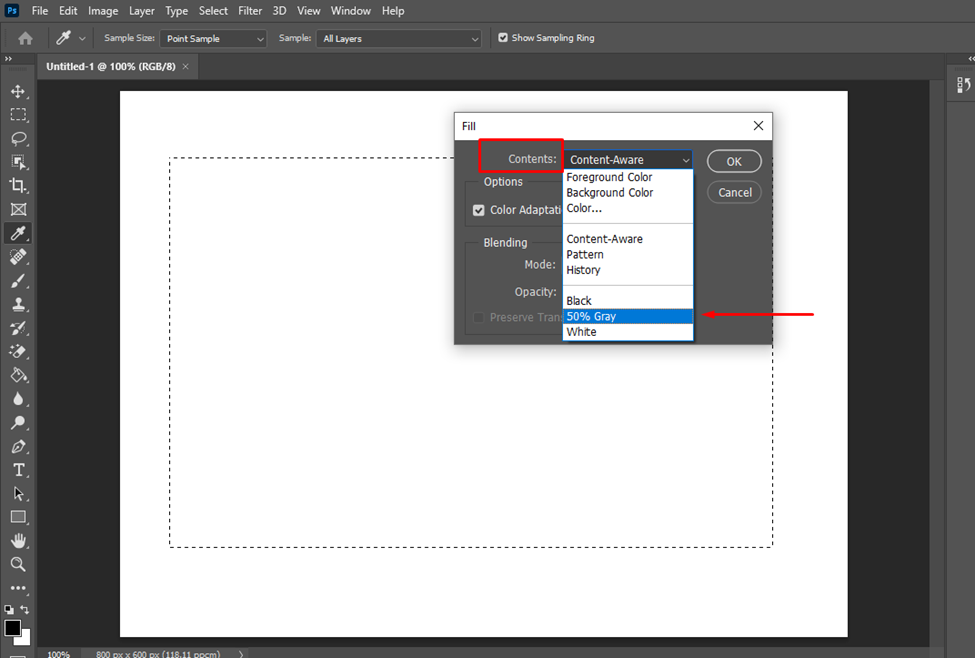Open the Type menu
Screen dimensions: 975x658
click(177, 11)
